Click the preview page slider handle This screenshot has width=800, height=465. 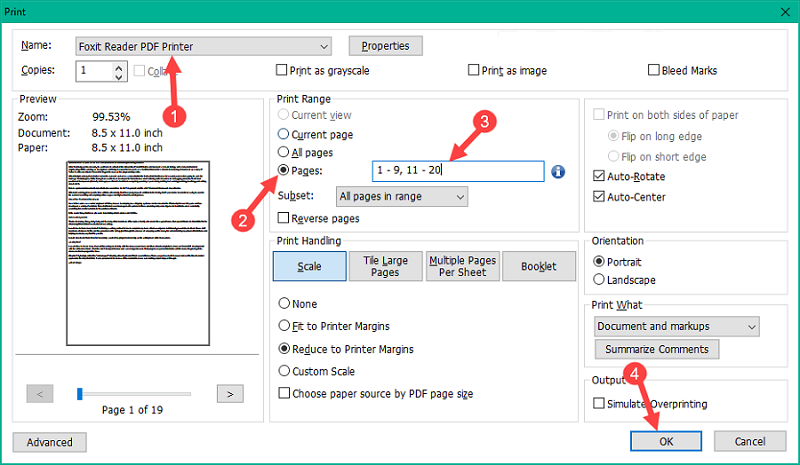79,393
